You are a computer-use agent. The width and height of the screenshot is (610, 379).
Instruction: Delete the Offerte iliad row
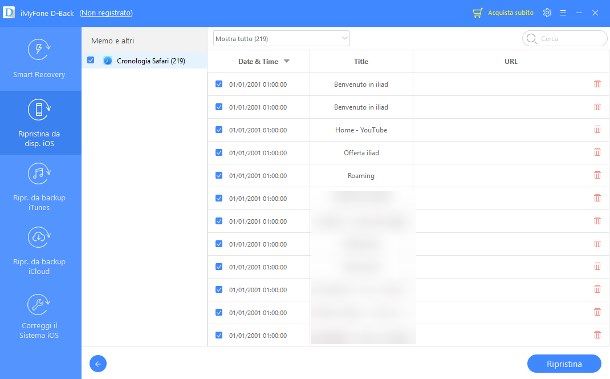coord(597,153)
